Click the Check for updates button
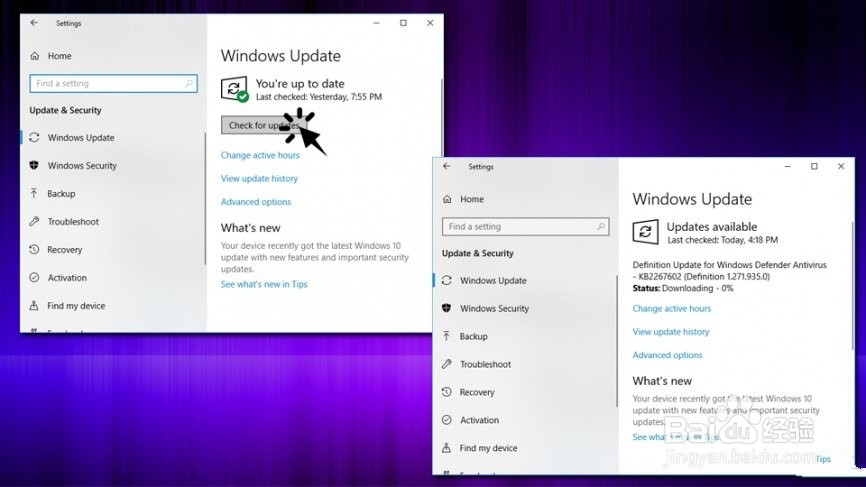866x487 pixels. click(263, 125)
